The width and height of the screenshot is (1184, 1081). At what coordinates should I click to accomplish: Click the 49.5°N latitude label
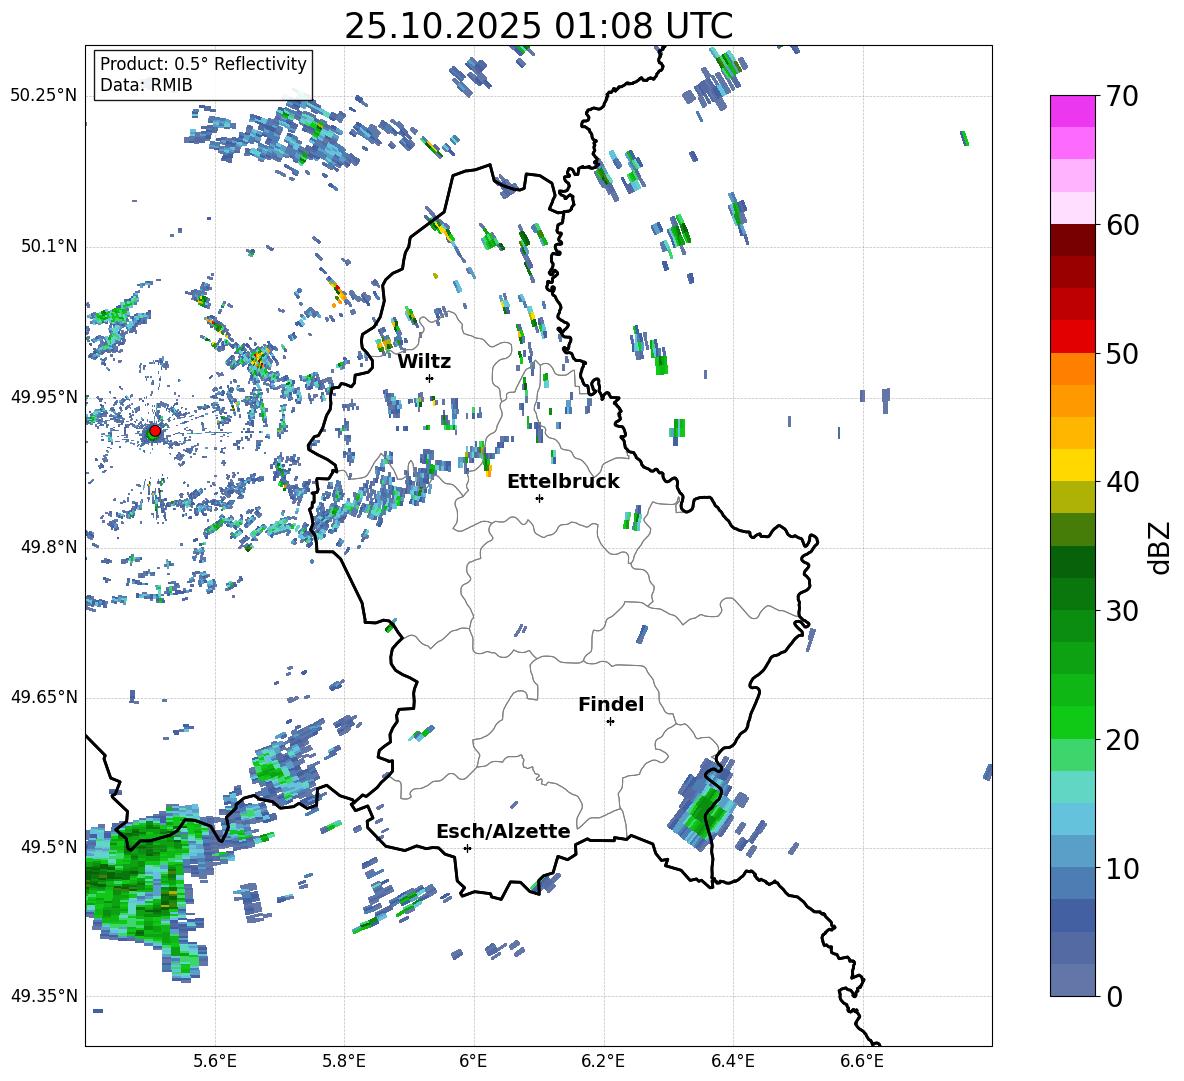click(48, 846)
